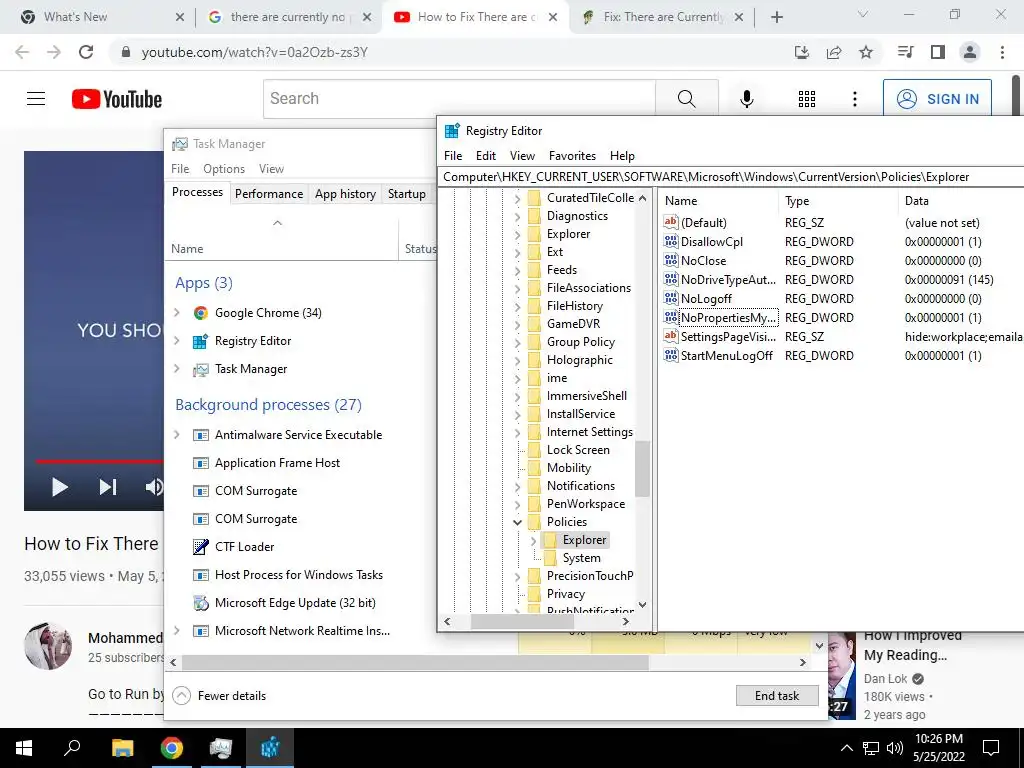Open Registry Editor Favorites menu
The width and height of the screenshot is (1024, 768).
click(x=572, y=155)
